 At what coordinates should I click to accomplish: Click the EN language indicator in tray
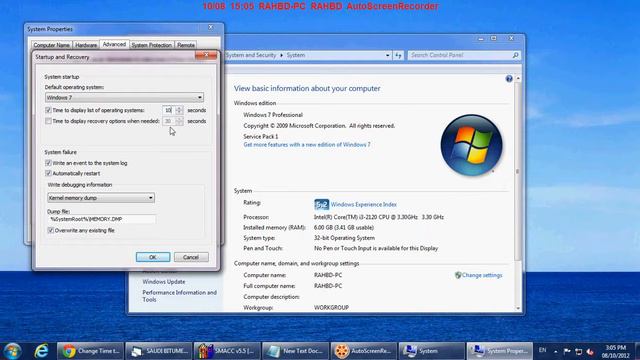click(542, 350)
